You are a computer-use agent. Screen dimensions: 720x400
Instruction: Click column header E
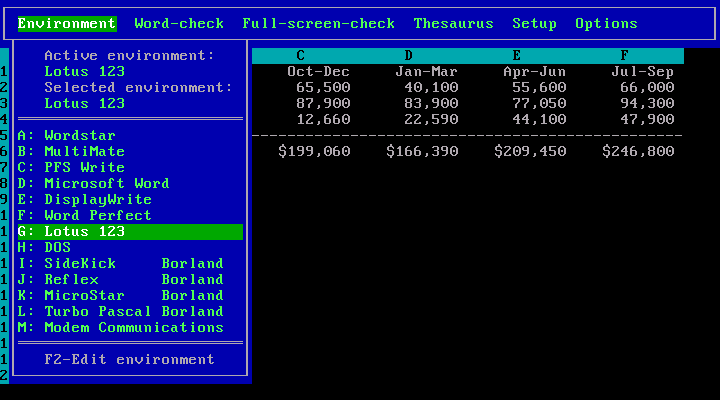coord(517,56)
